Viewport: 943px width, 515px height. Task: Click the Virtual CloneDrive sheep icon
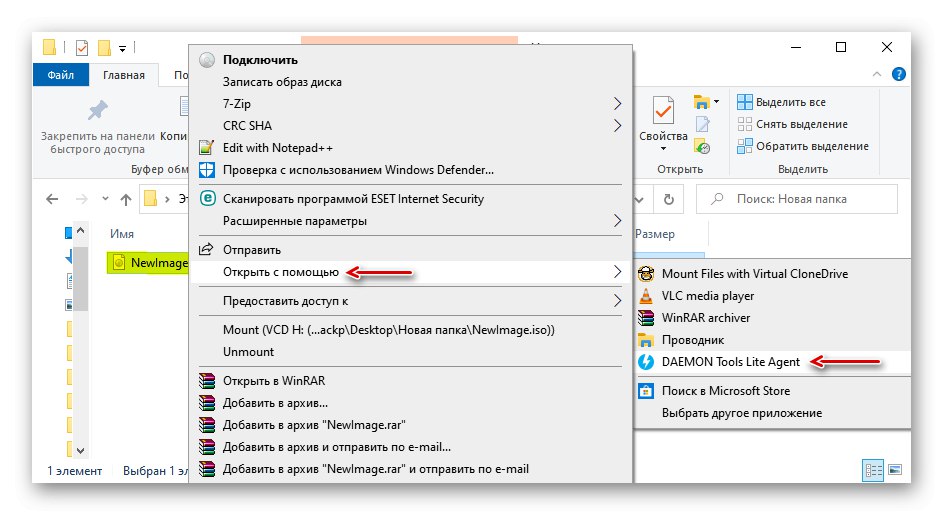coord(646,274)
